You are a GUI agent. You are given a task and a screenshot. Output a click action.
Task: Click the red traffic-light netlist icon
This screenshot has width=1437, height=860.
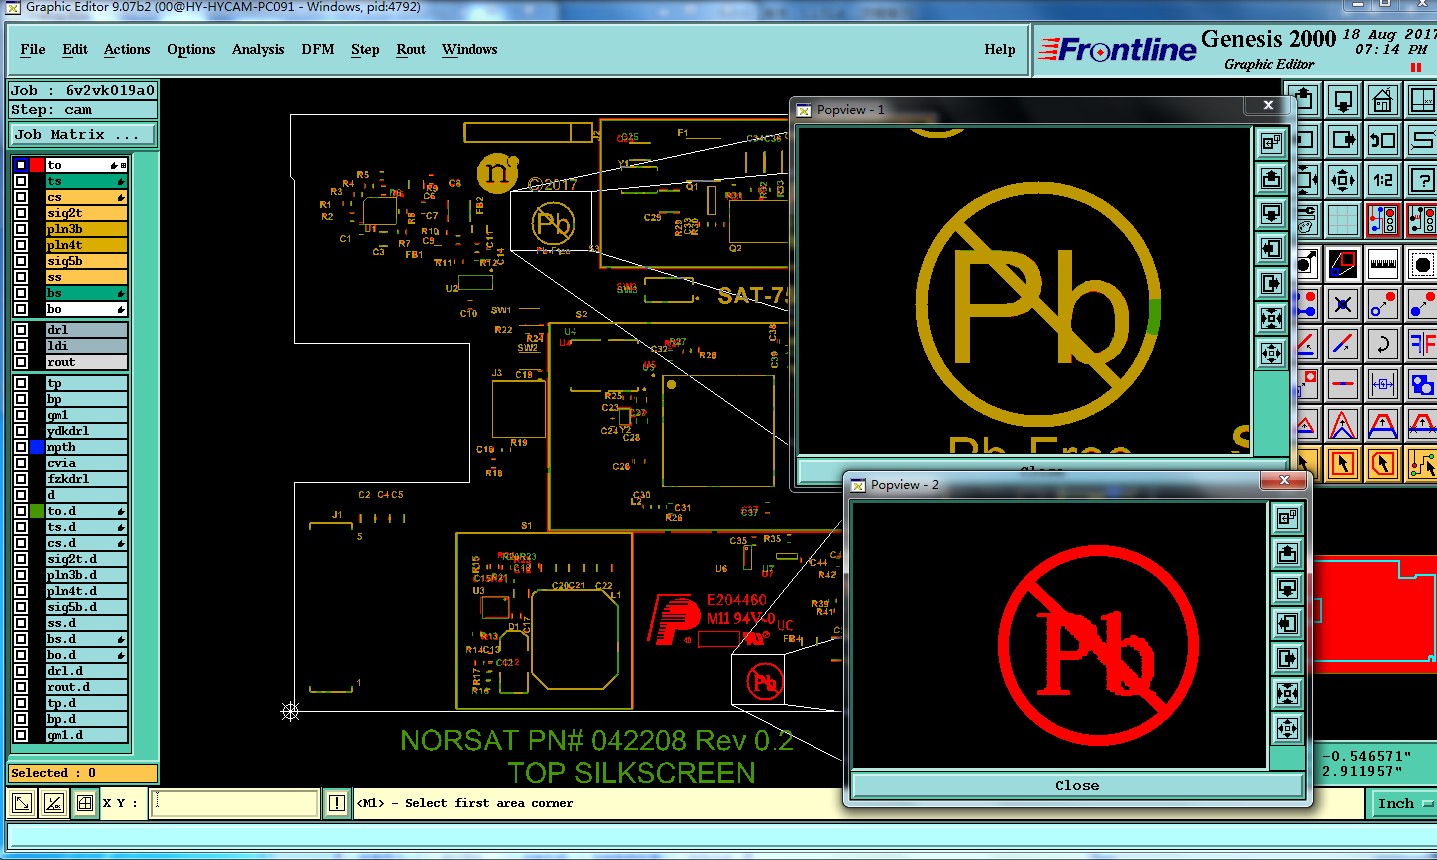click(1382, 219)
